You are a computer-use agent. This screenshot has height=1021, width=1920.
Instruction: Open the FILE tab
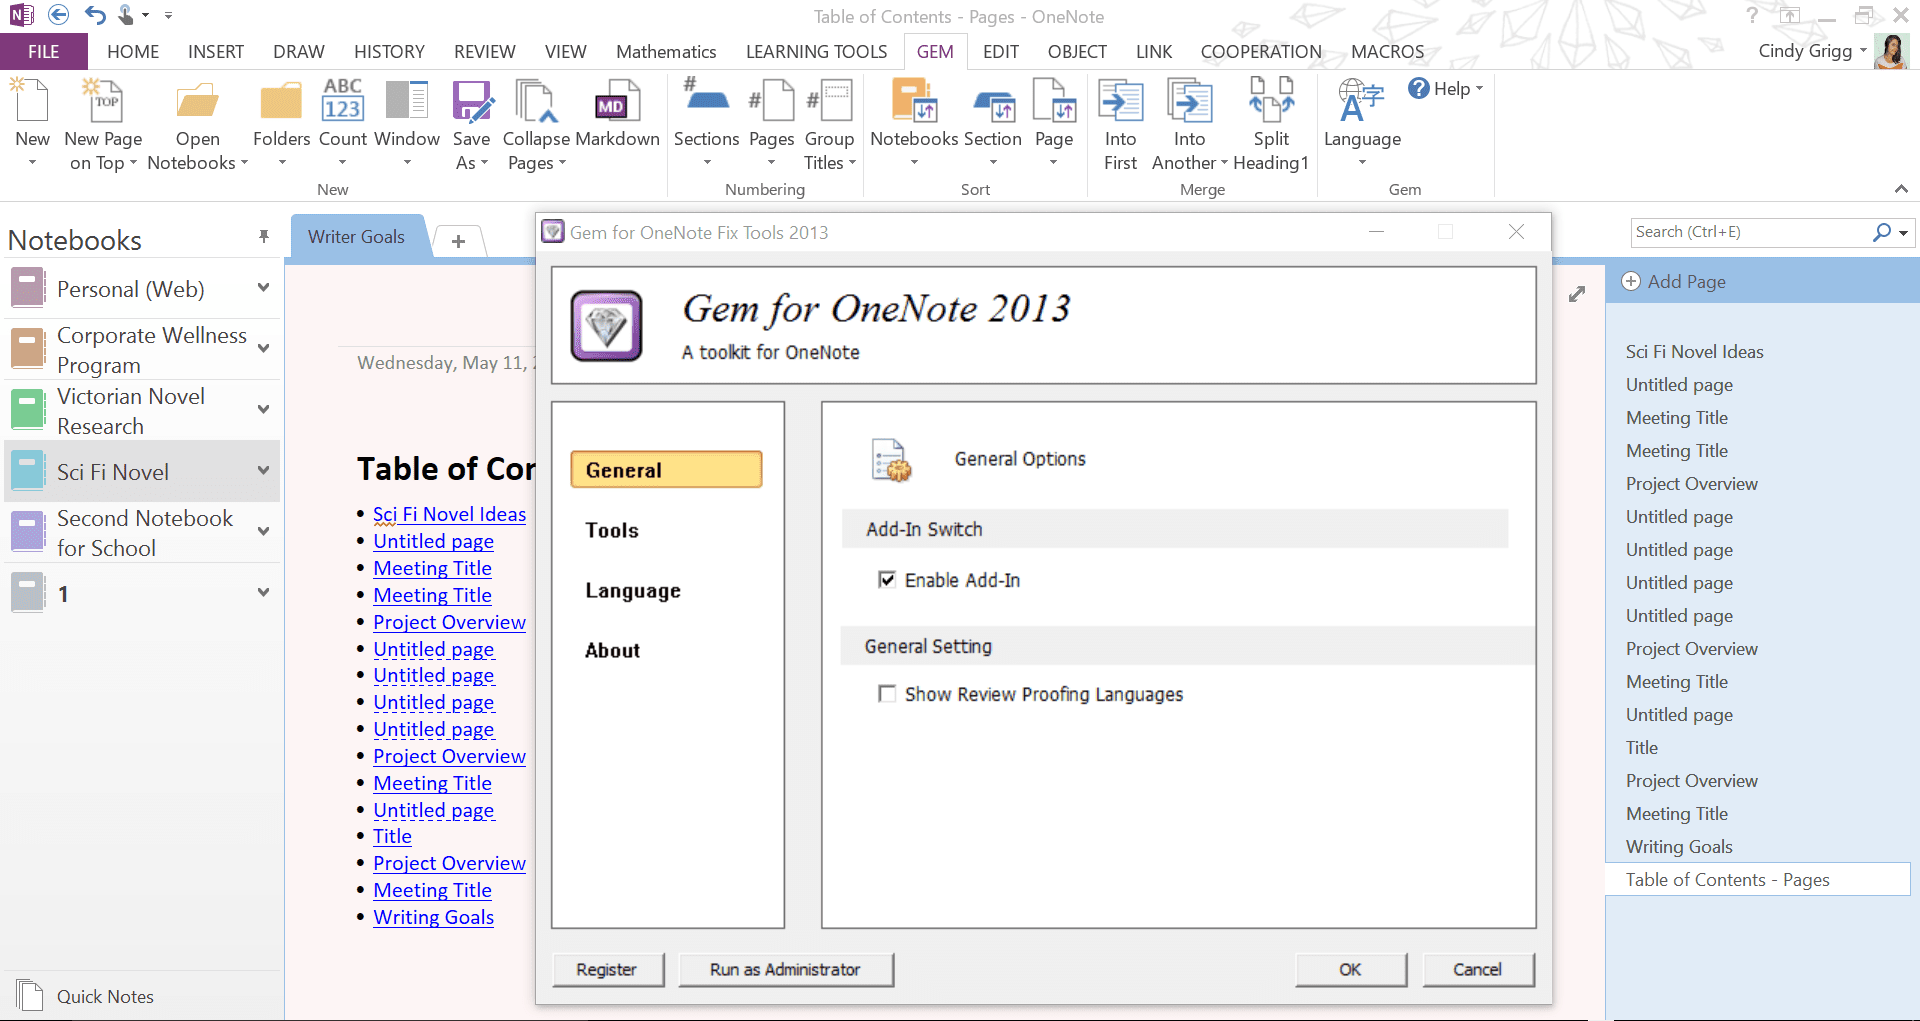click(x=43, y=52)
